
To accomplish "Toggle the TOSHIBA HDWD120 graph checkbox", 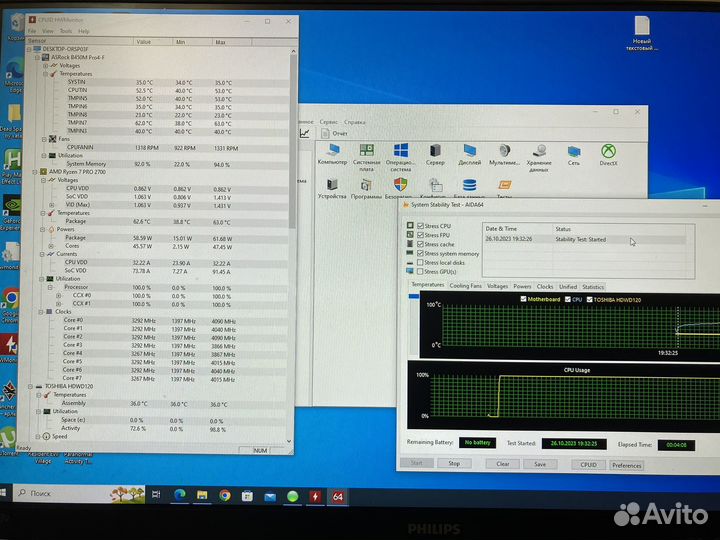I will click(x=590, y=299).
